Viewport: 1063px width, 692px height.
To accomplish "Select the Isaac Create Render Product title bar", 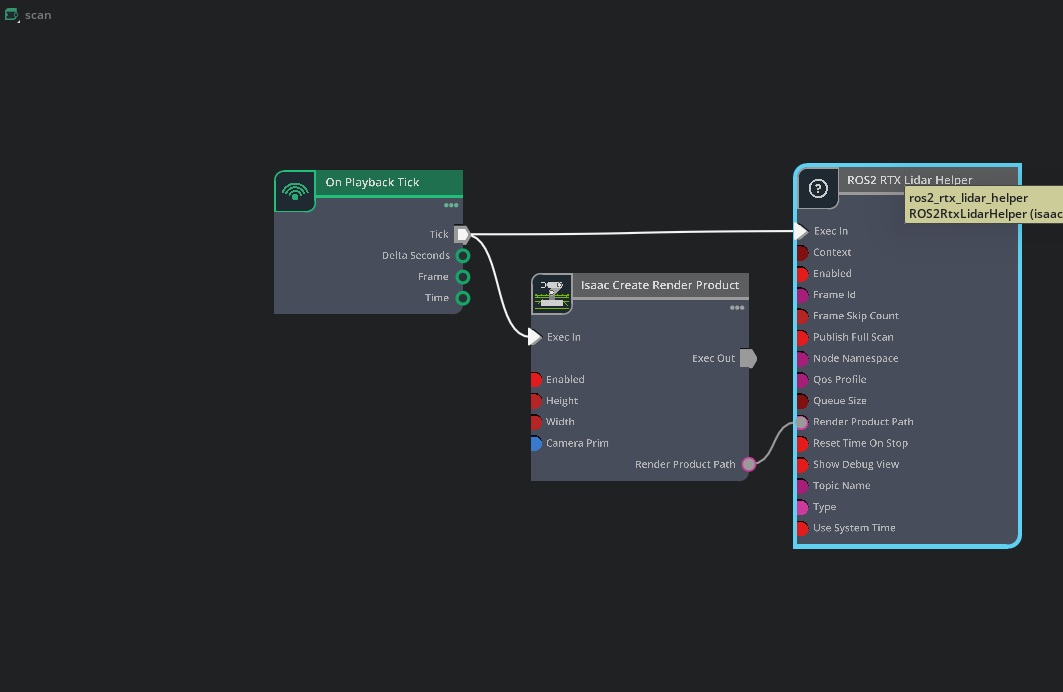I will (660, 285).
